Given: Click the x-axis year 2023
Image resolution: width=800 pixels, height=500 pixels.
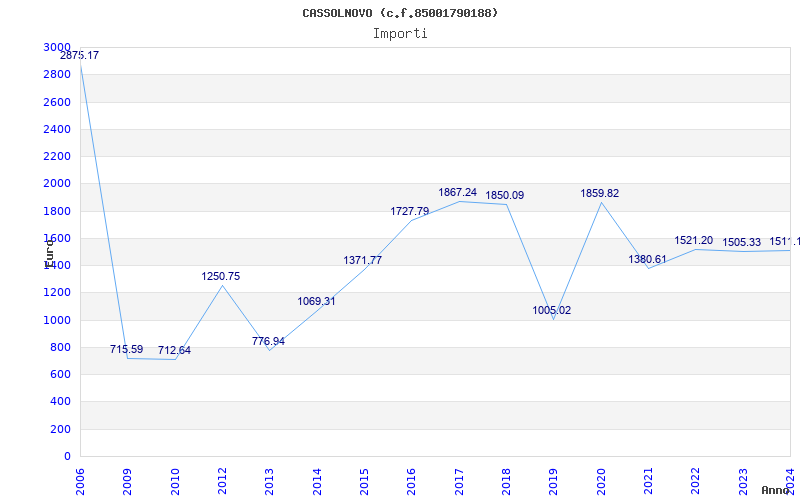Looking at the screenshot, I should 743,482.
